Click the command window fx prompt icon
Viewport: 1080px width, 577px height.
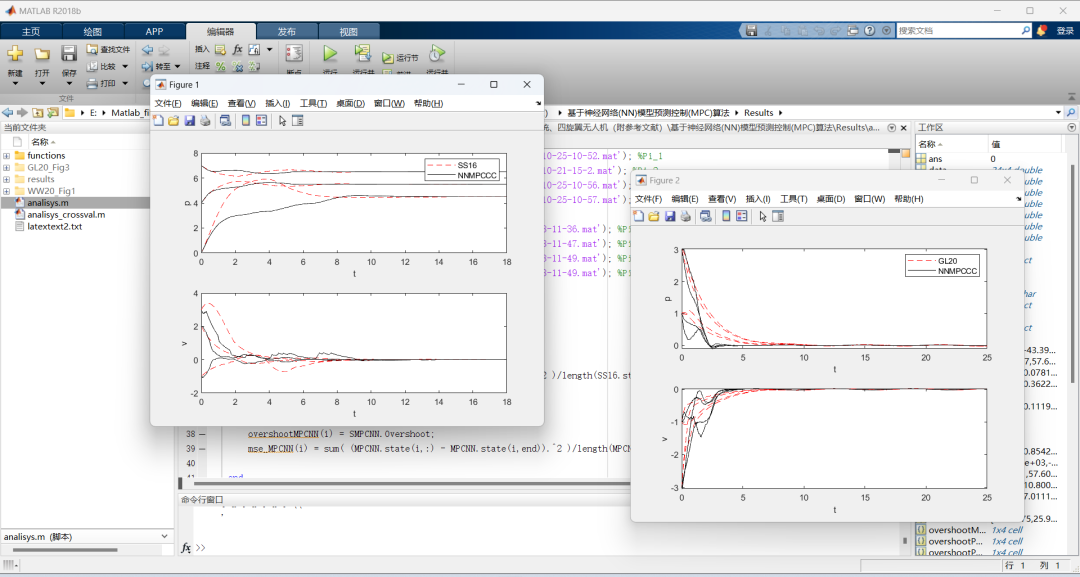(x=186, y=548)
